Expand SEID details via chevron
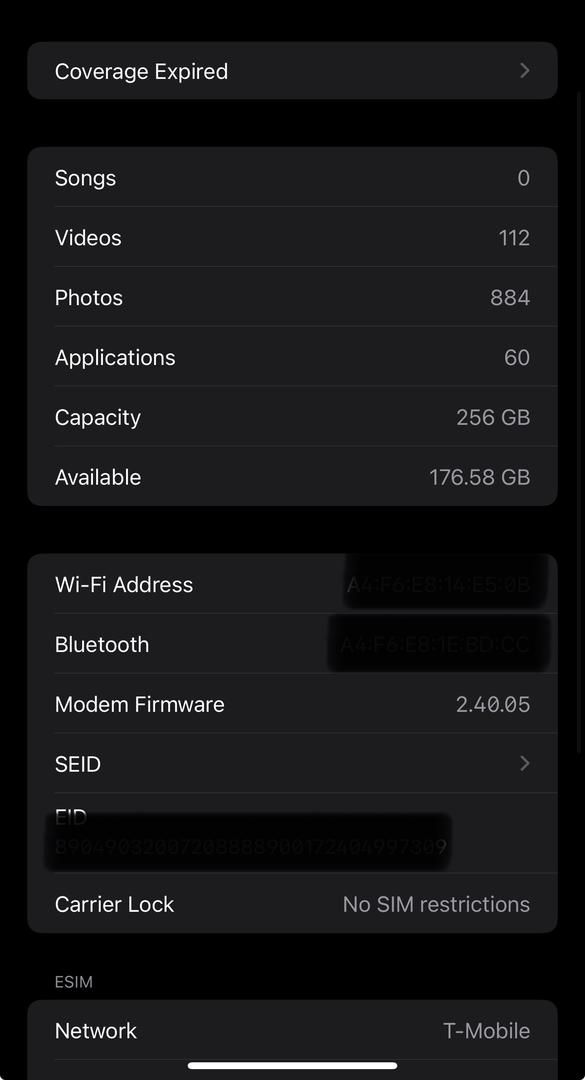Image resolution: width=585 pixels, height=1080 pixels. pos(524,763)
